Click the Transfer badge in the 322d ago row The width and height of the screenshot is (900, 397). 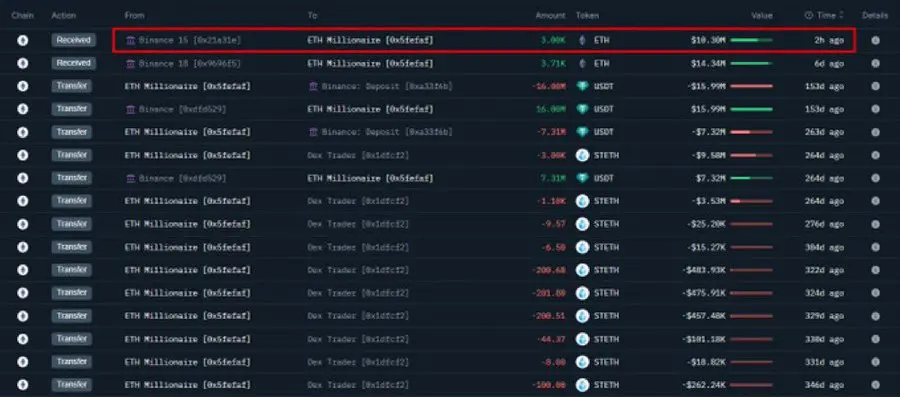pyautogui.click(x=72, y=270)
